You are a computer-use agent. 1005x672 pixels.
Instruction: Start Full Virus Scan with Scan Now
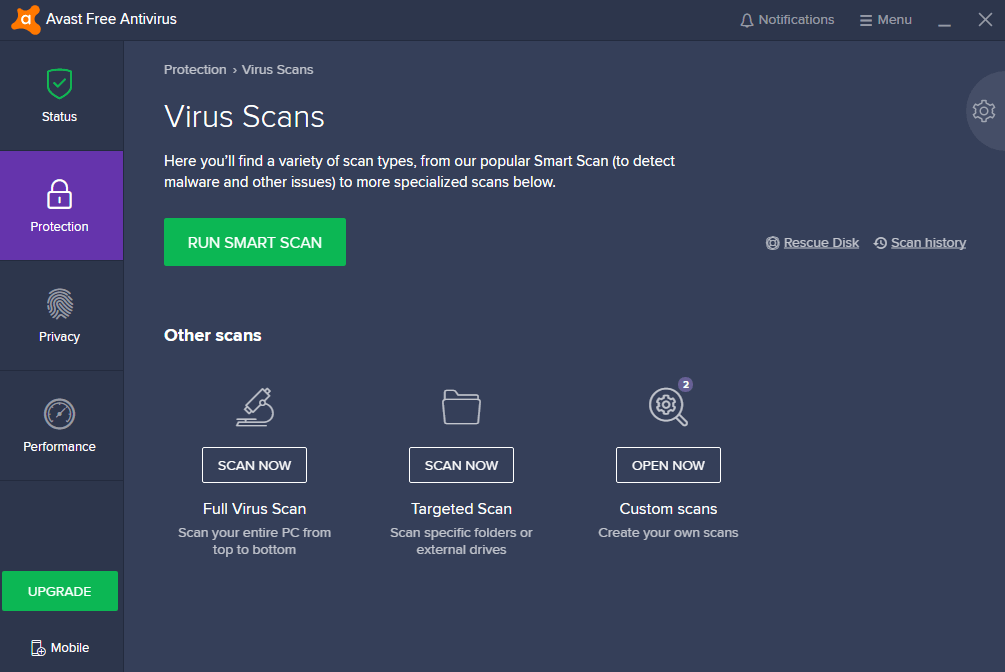(x=254, y=465)
